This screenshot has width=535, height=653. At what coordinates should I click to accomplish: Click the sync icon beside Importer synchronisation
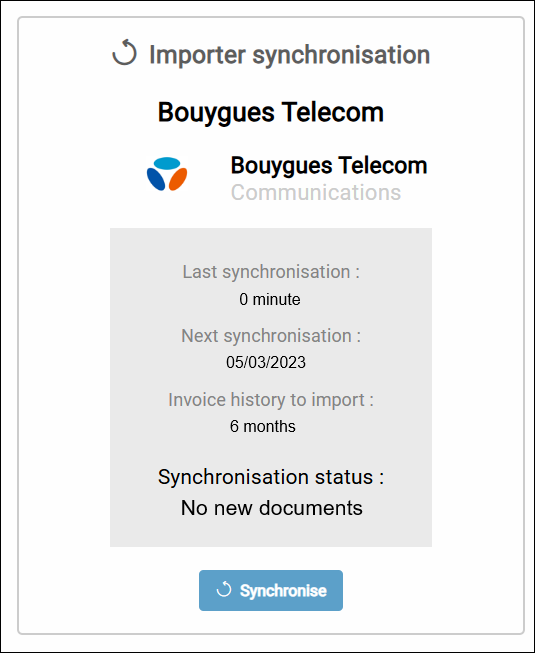124,53
